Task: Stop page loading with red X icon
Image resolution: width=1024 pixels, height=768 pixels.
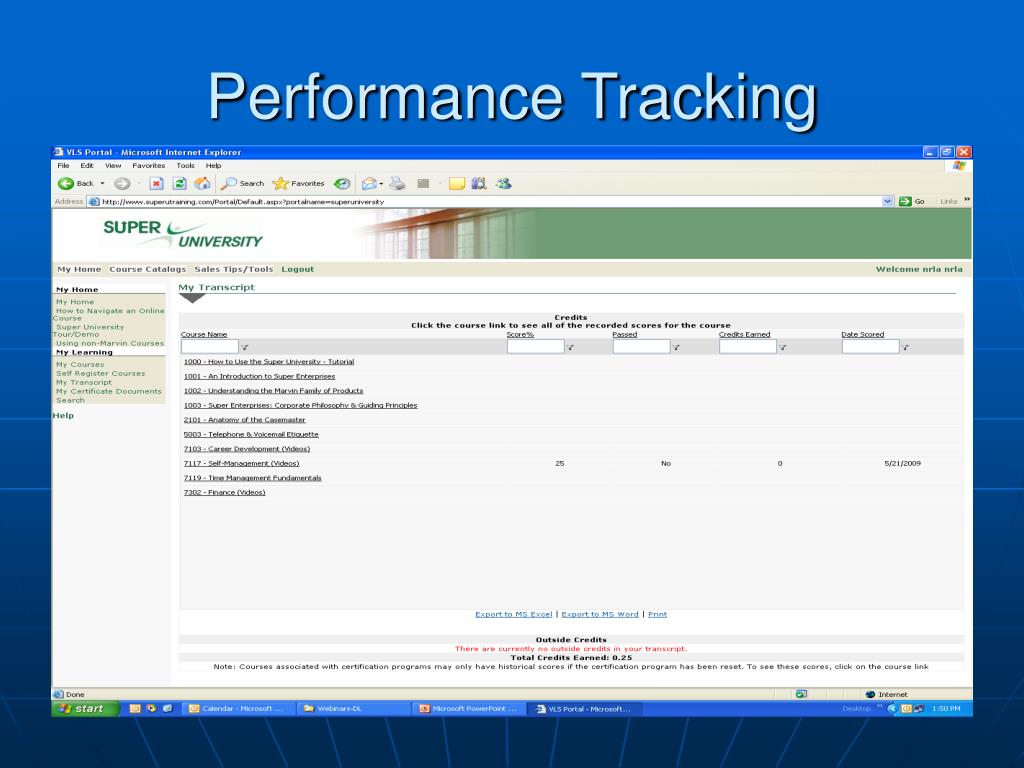Action: [x=156, y=184]
